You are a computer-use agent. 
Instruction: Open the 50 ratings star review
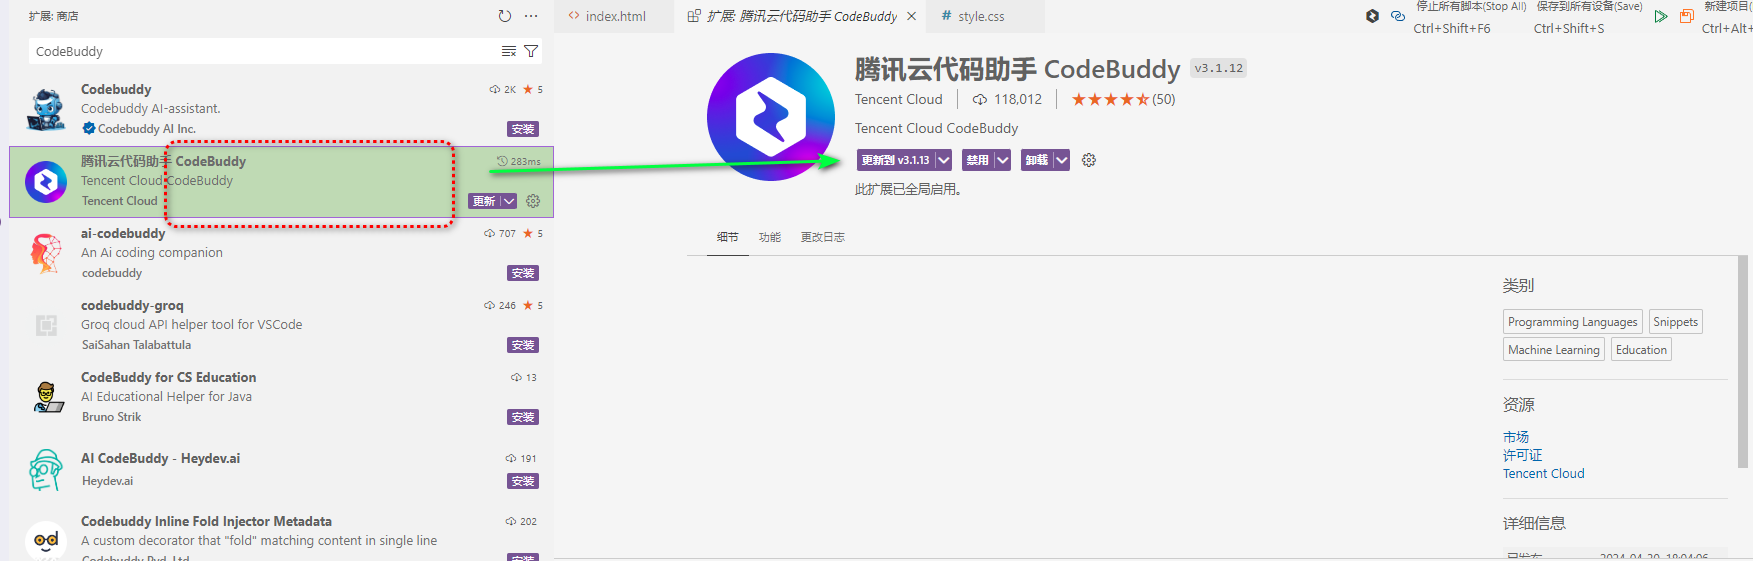pyautogui.click(x=1123, y=99)
